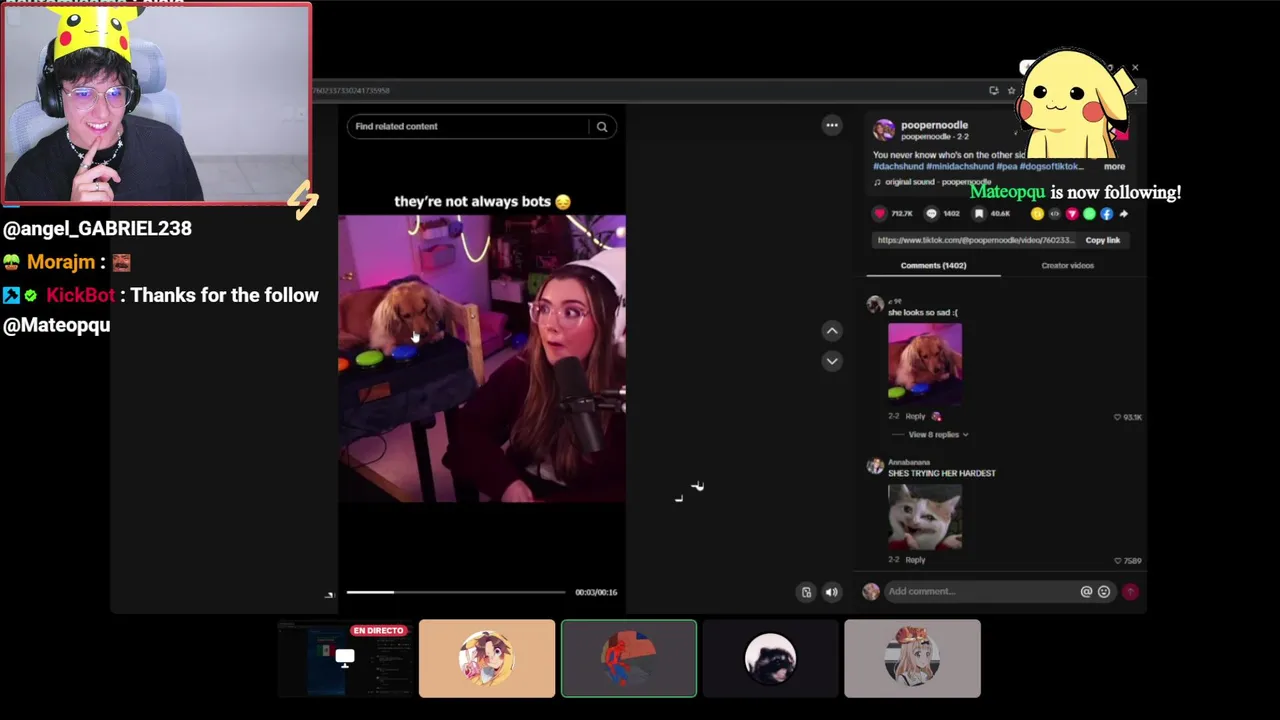Click the mention @ icon in comment box
Image resolution: width=1280 pixels, height=720 pixels.
(1086, 591)
